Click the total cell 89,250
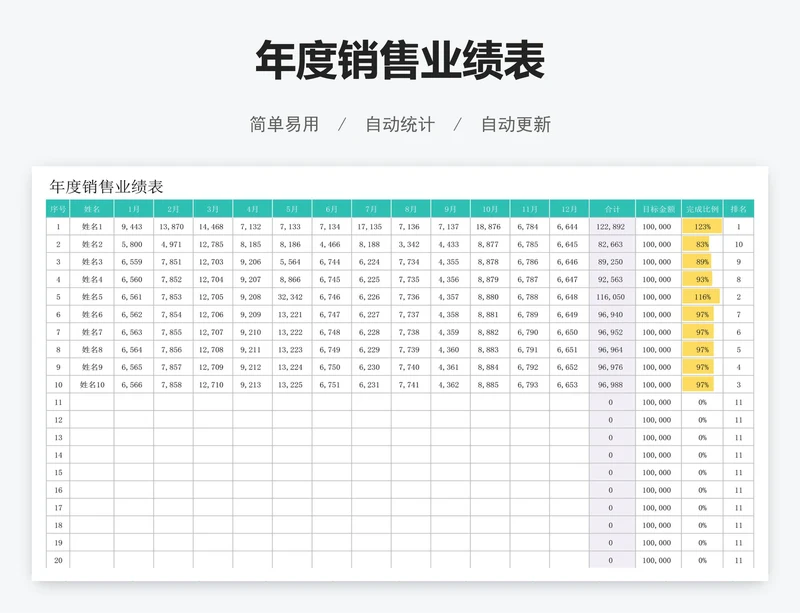The width and height of the screenshot is (800, 613). [x=610, y=262]
